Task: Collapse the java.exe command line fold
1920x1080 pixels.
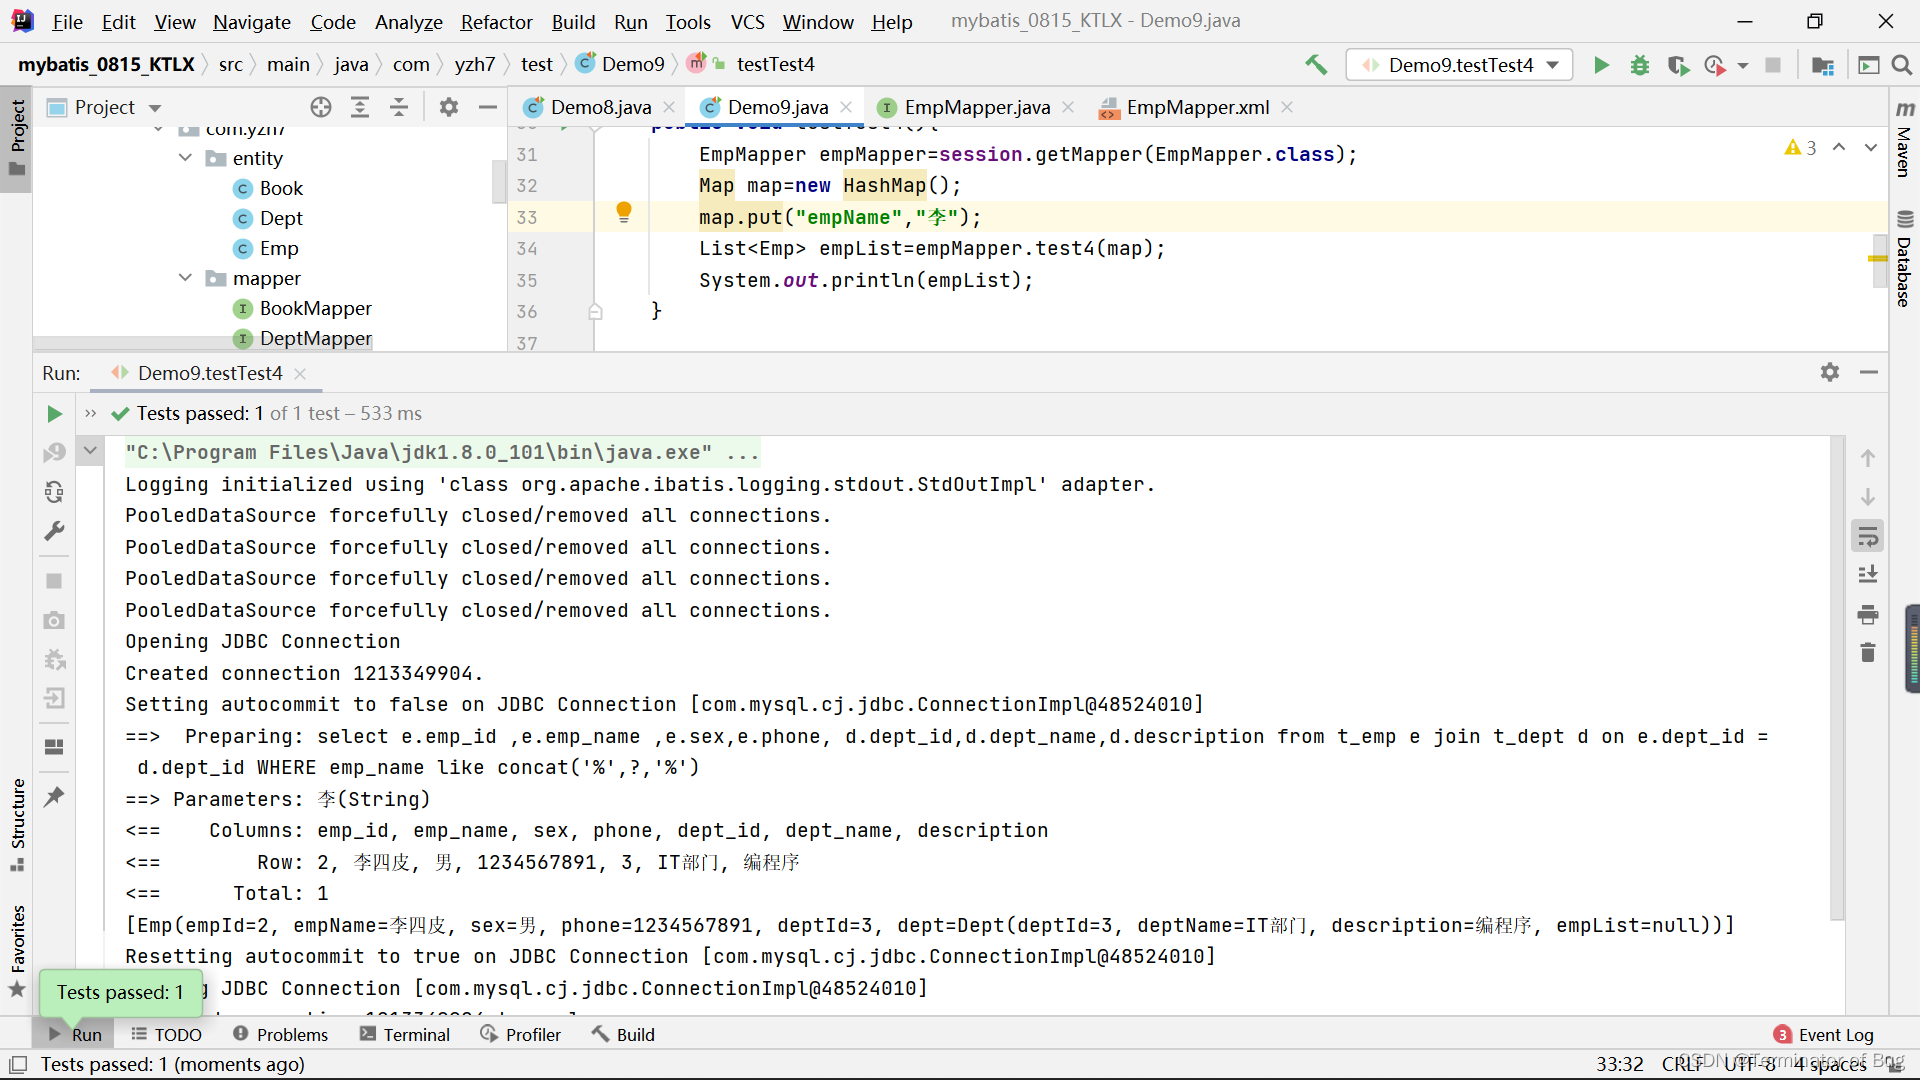Action: click(x=90, y=451)
